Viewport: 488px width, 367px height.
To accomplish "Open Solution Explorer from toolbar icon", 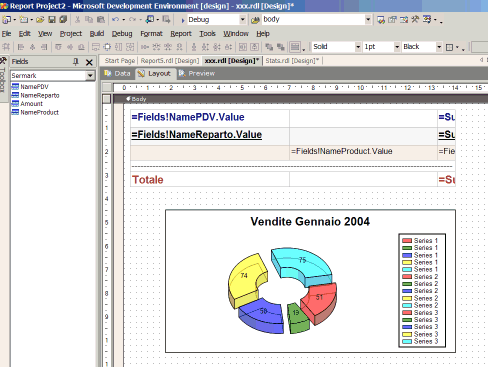I will 381,20.
